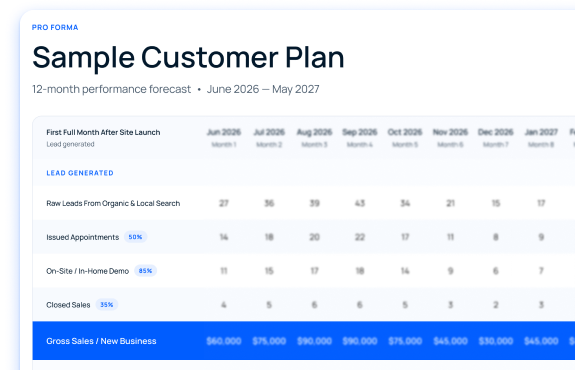Click Raw Leads value 17 for Jan 2027

click(x=541, y=203)
